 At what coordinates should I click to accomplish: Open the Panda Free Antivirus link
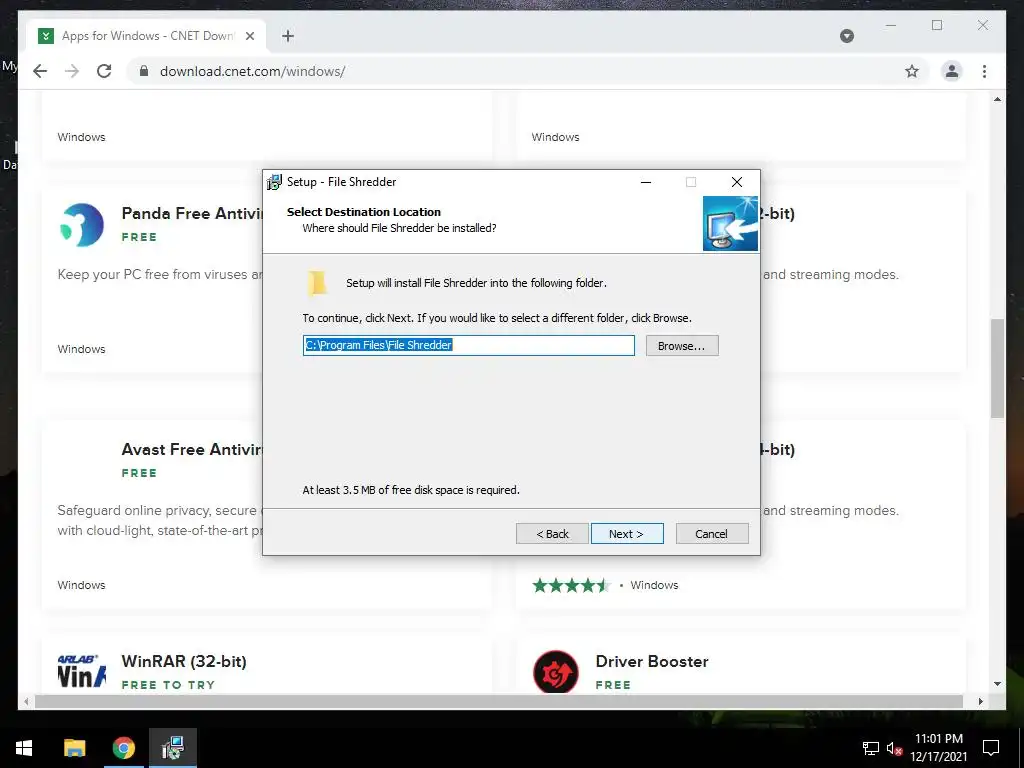pyautogui.click(x=192, y=214)
